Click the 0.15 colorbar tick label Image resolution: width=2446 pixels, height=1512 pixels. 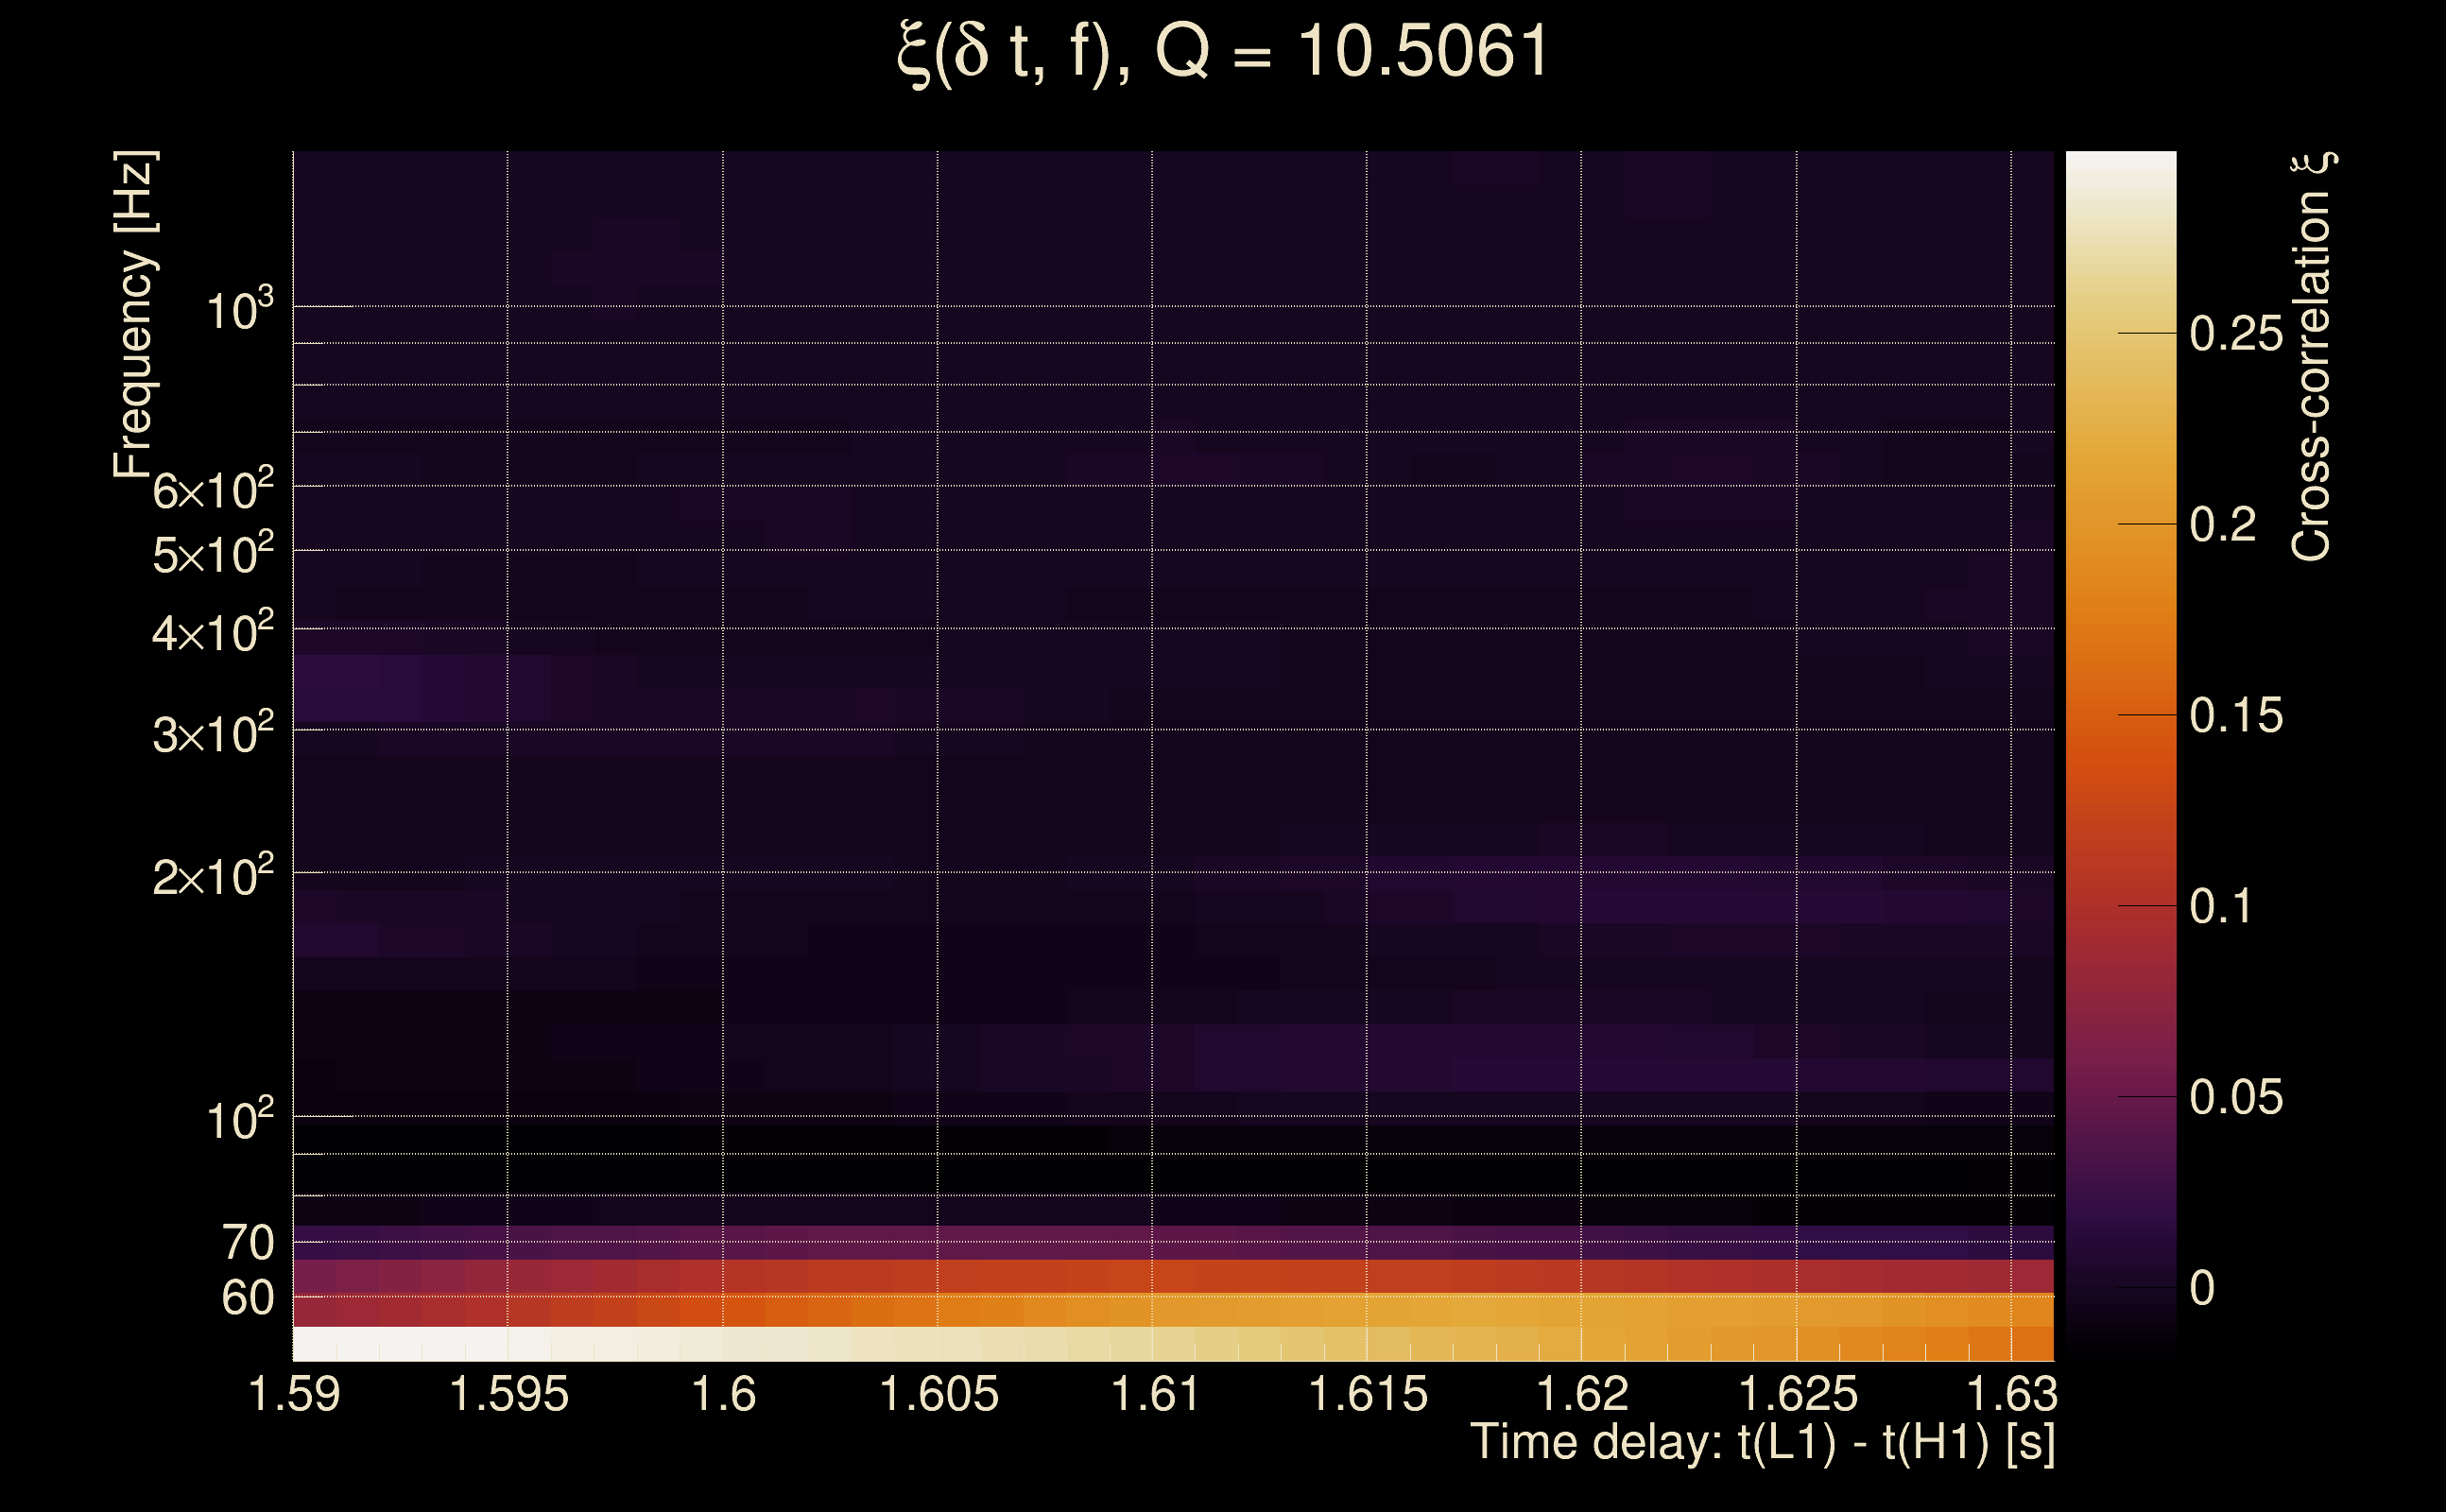tap(2236, 716)
